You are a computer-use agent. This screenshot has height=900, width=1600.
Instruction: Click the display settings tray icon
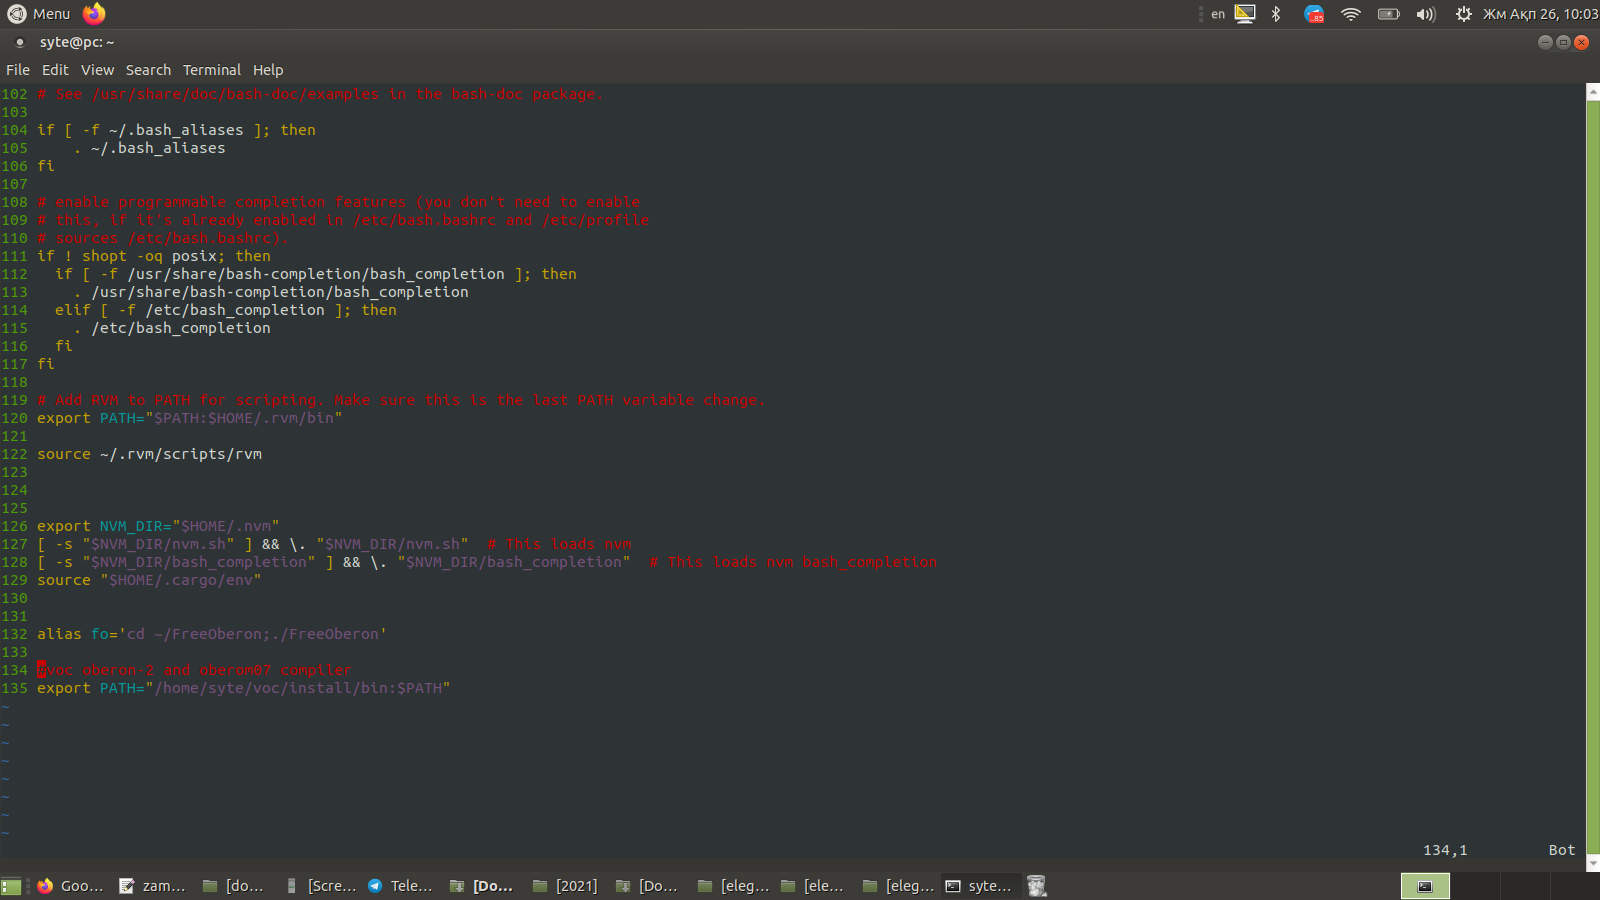(x=1245, y=14)
